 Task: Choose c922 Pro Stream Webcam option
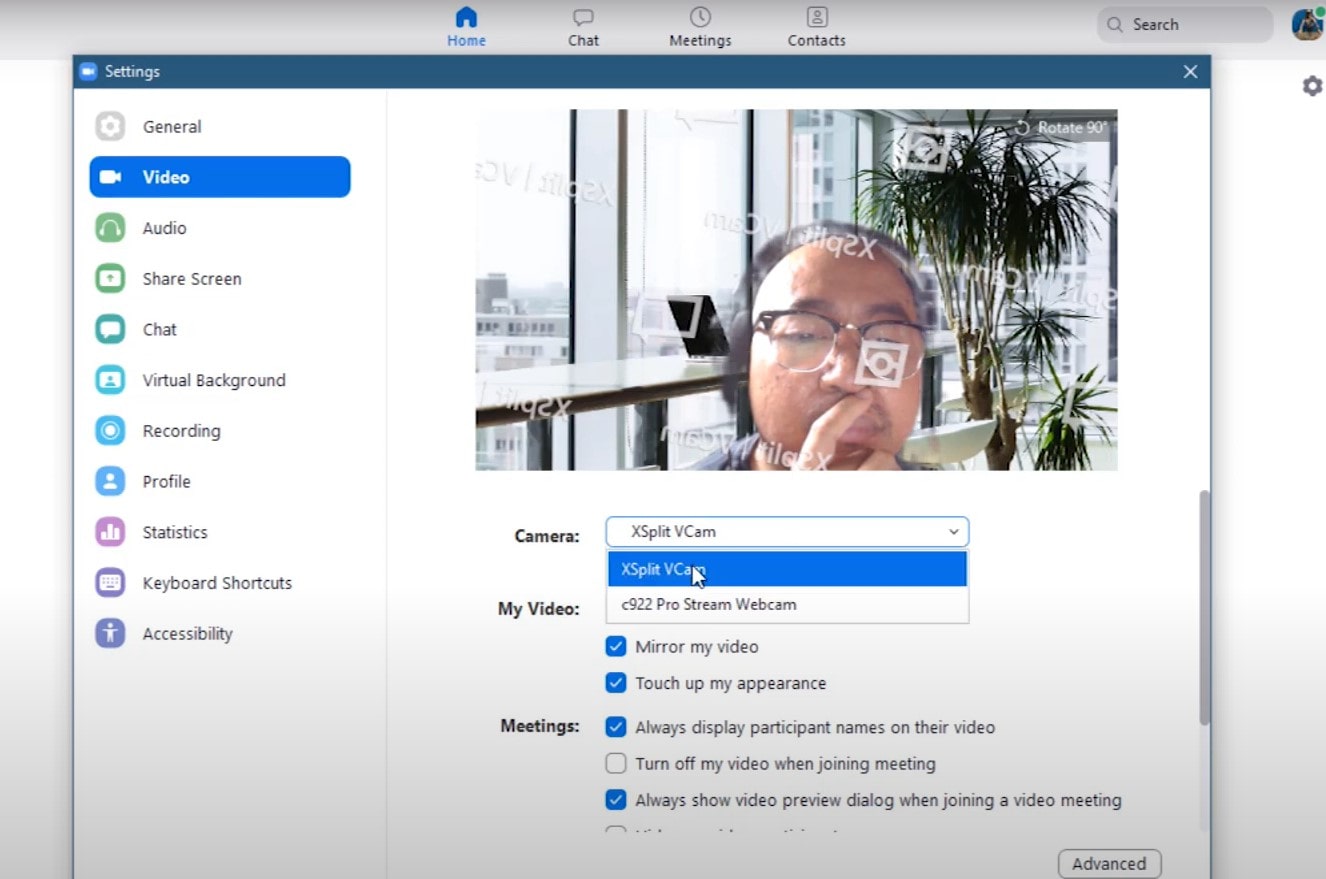[x=708, y=605]
